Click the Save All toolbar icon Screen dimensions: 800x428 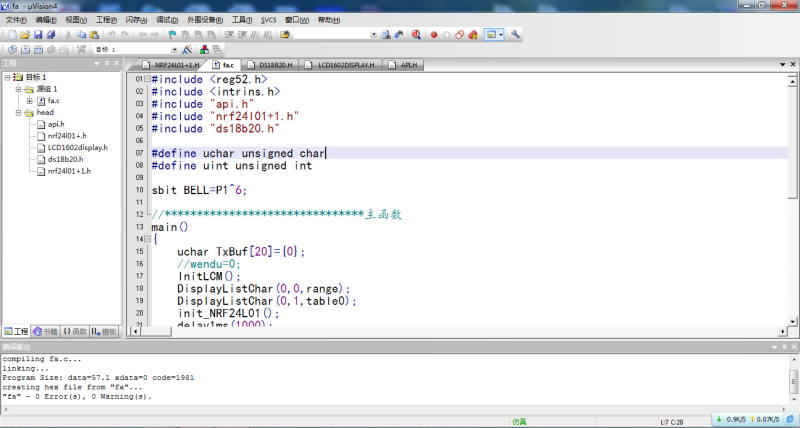pyautogui.click(x=50, y=35)
